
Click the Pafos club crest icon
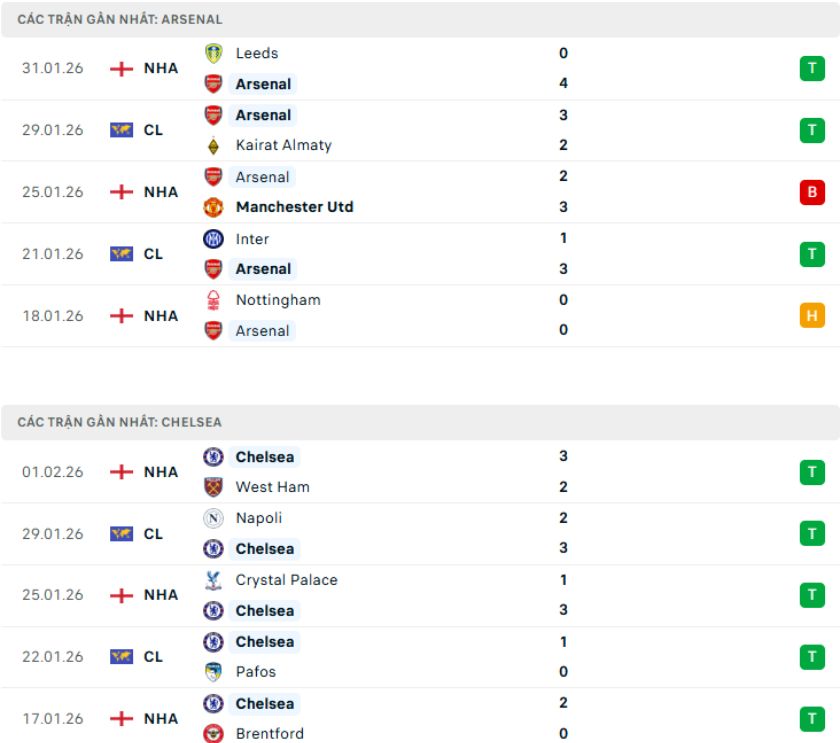(213, 672)
